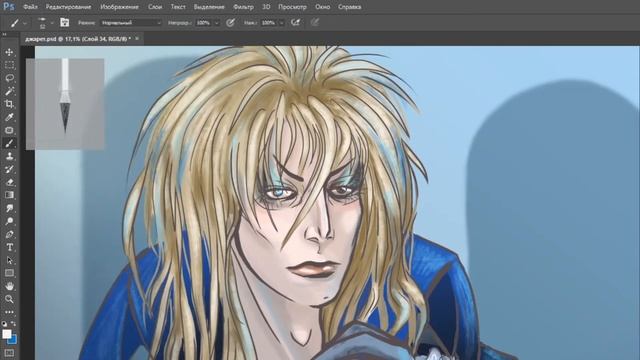Open the Фильтр menu
640x360 pixels.
click(x=243, y=7)
